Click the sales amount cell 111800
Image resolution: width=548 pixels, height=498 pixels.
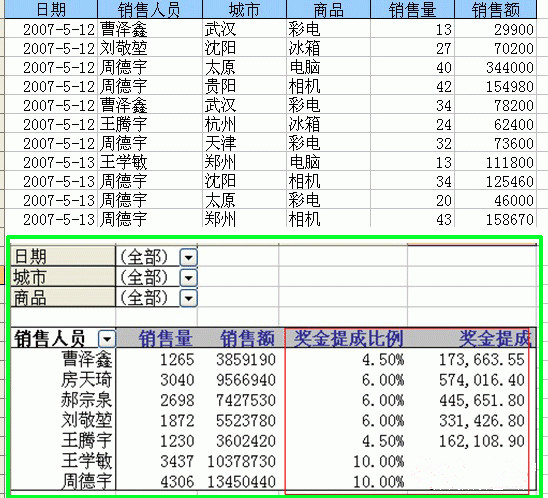pyautogui.click(x=510, y=163)
